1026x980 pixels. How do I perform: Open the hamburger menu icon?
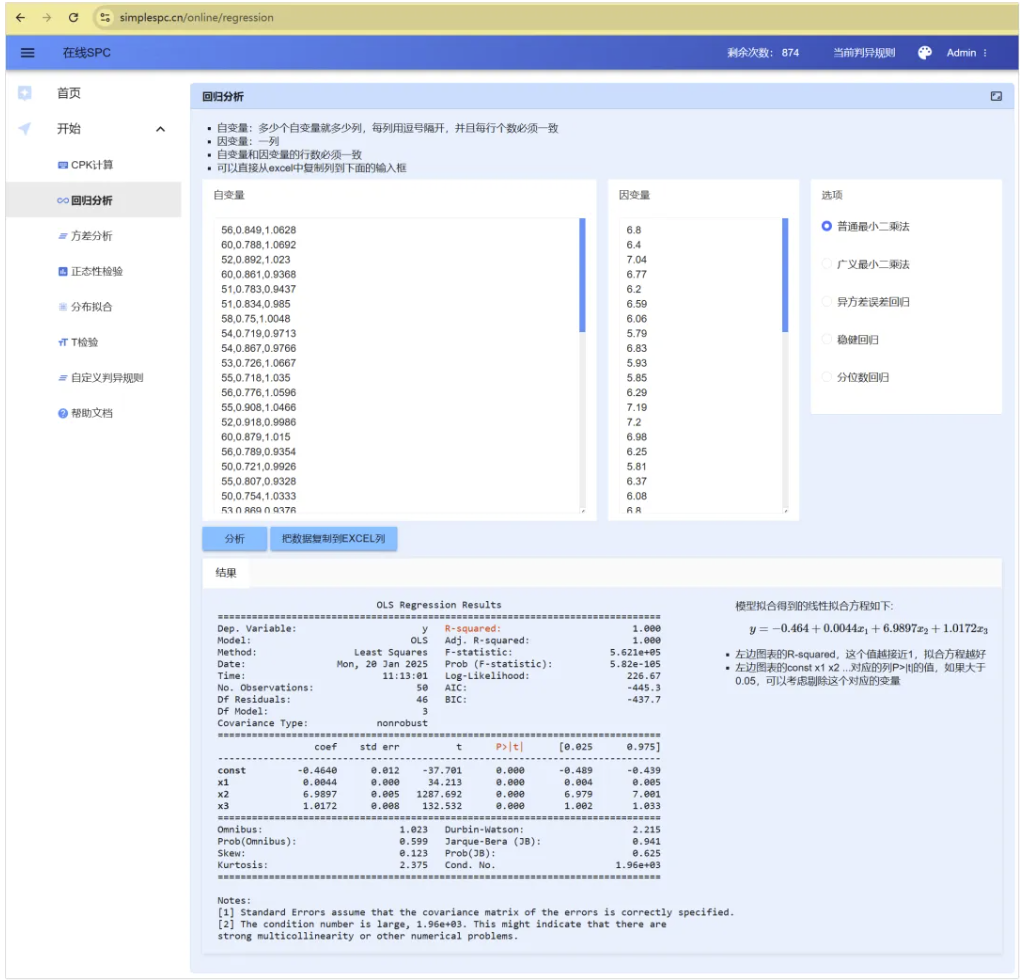[x=27, y=53]
